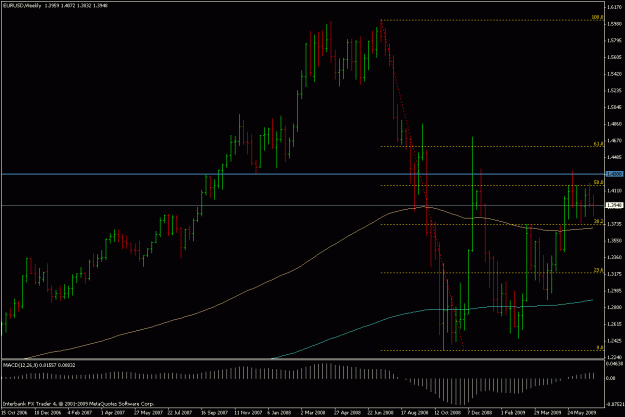Click the 4 Feb 2007 date label

point(80,413)
